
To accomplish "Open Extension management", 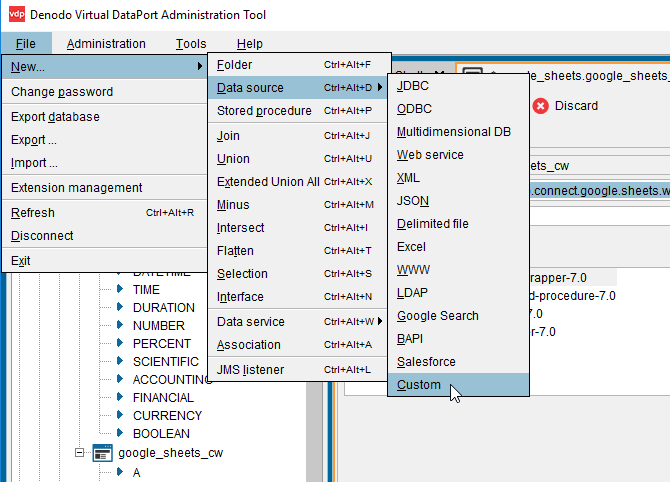I will (x=105, y=188).
